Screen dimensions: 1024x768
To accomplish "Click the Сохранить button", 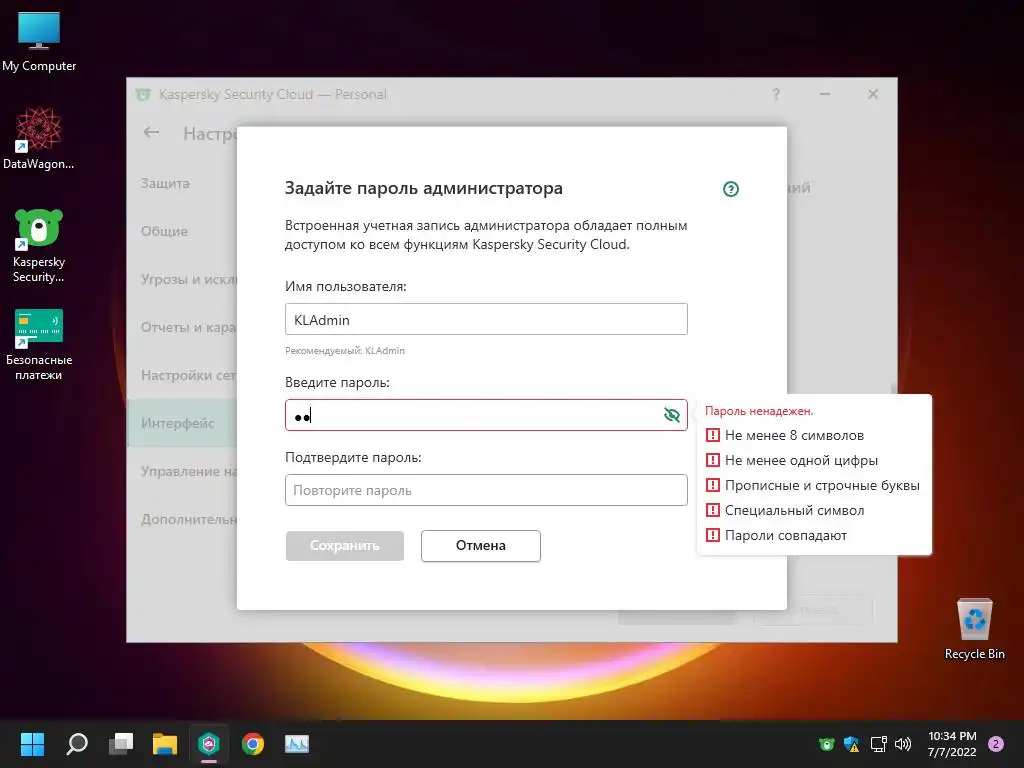I will (345, 545).
